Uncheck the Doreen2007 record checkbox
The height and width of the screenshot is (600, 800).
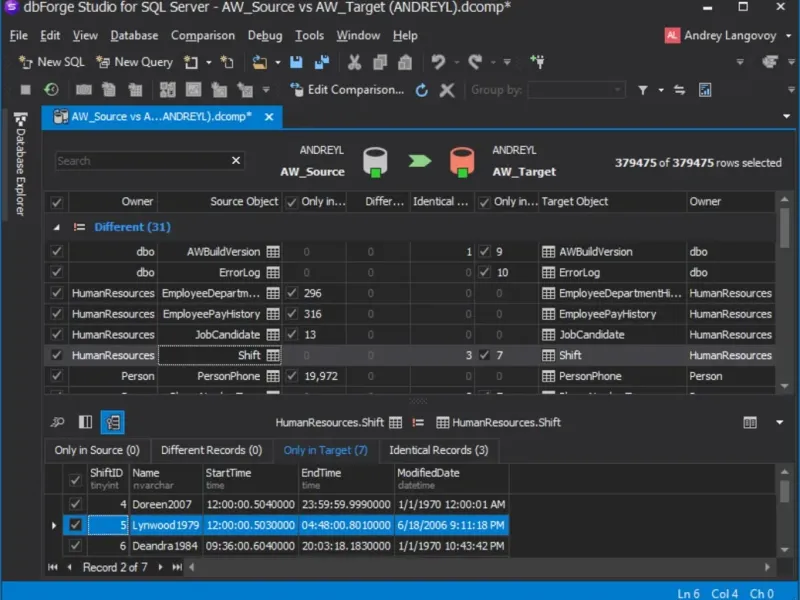pyautogui.click(x=74, y=504)
